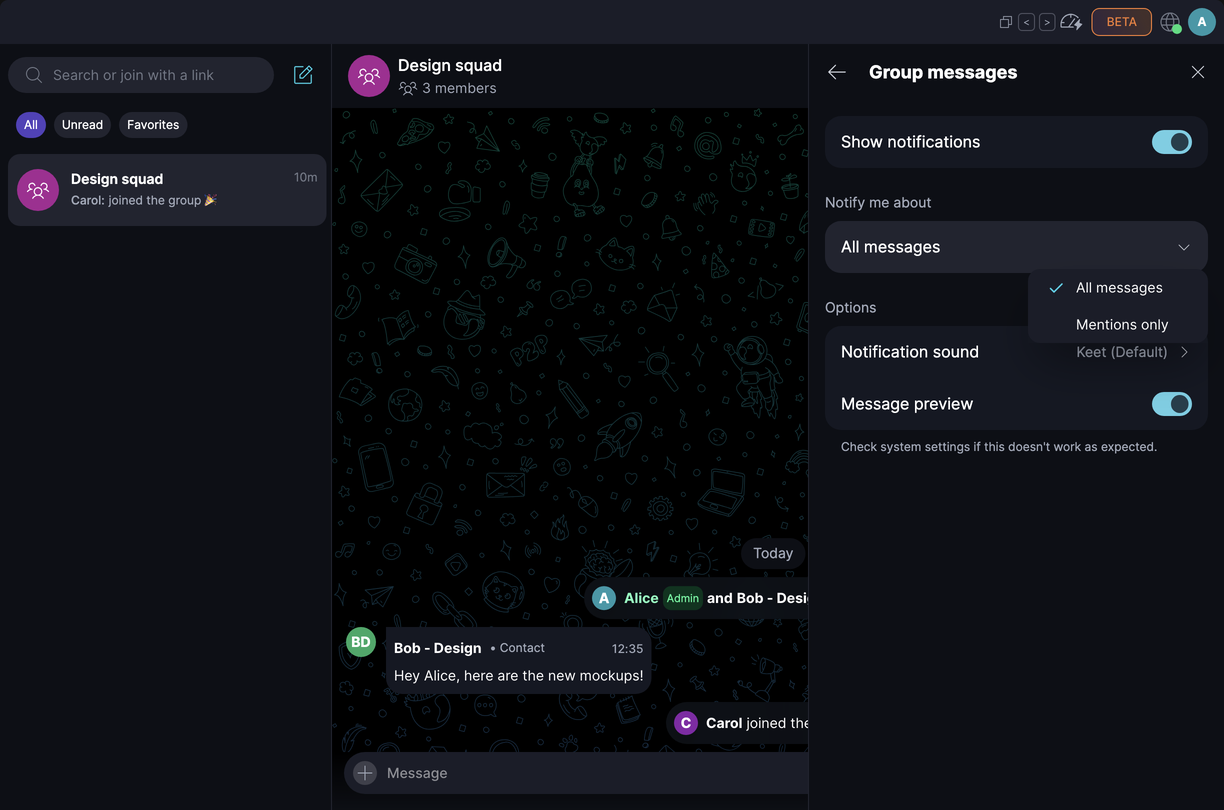The height and width of the screenshot is (810, 1224).
Task: Select the All filter tab
Action: 31,125
